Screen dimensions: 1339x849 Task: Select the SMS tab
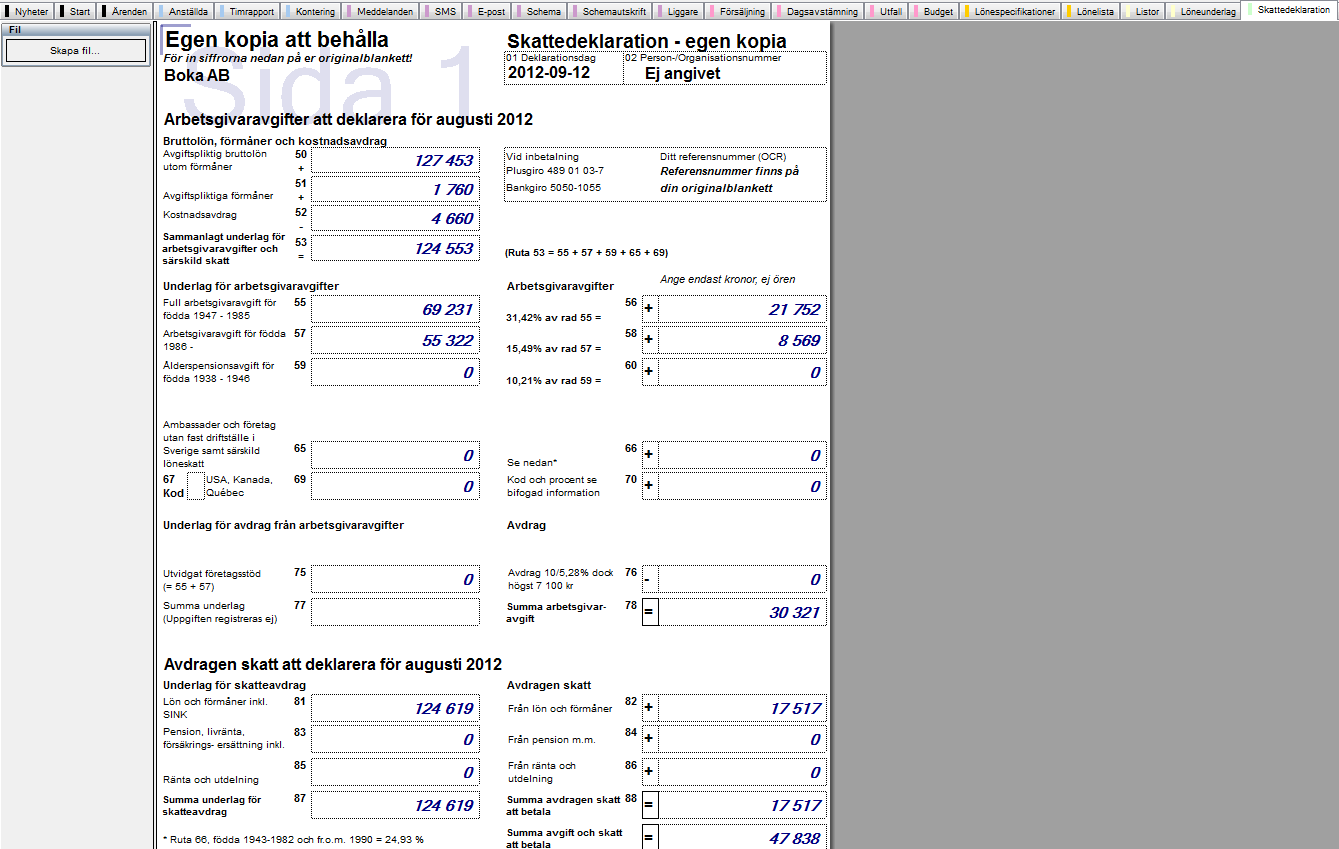tap(441, 12)
